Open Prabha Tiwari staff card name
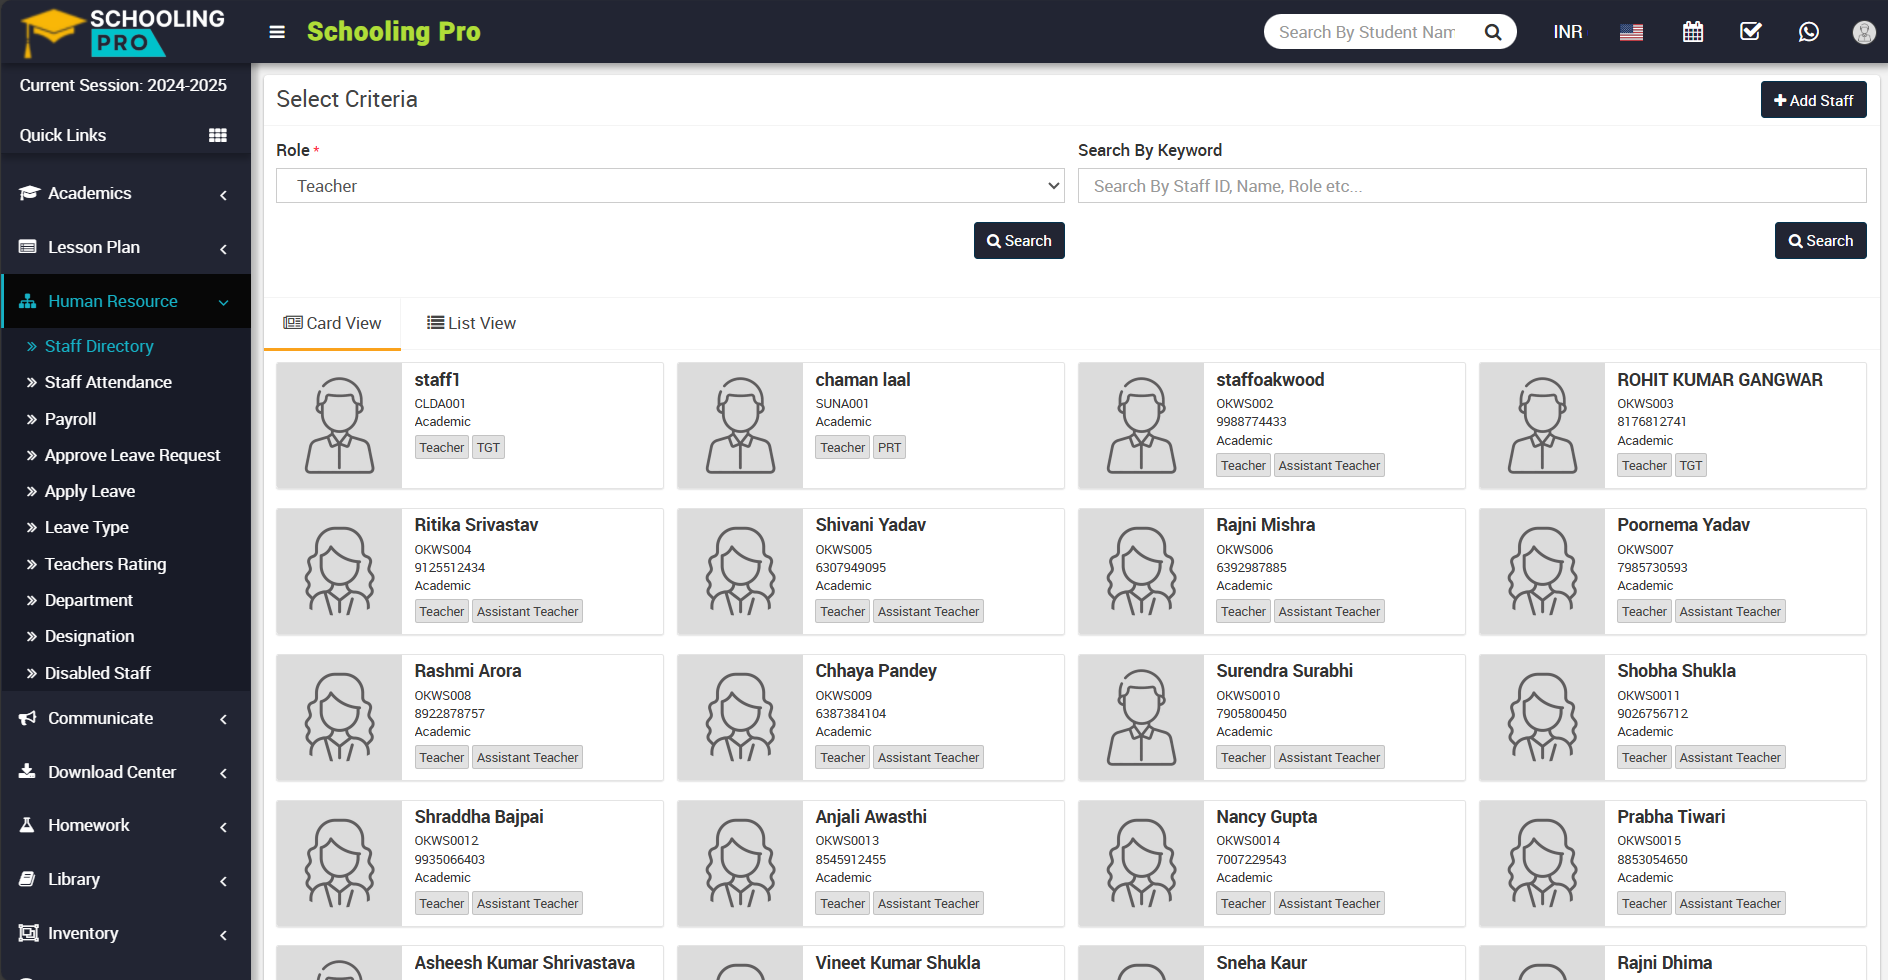The image size is (1888, 980). click(1671, 817)
